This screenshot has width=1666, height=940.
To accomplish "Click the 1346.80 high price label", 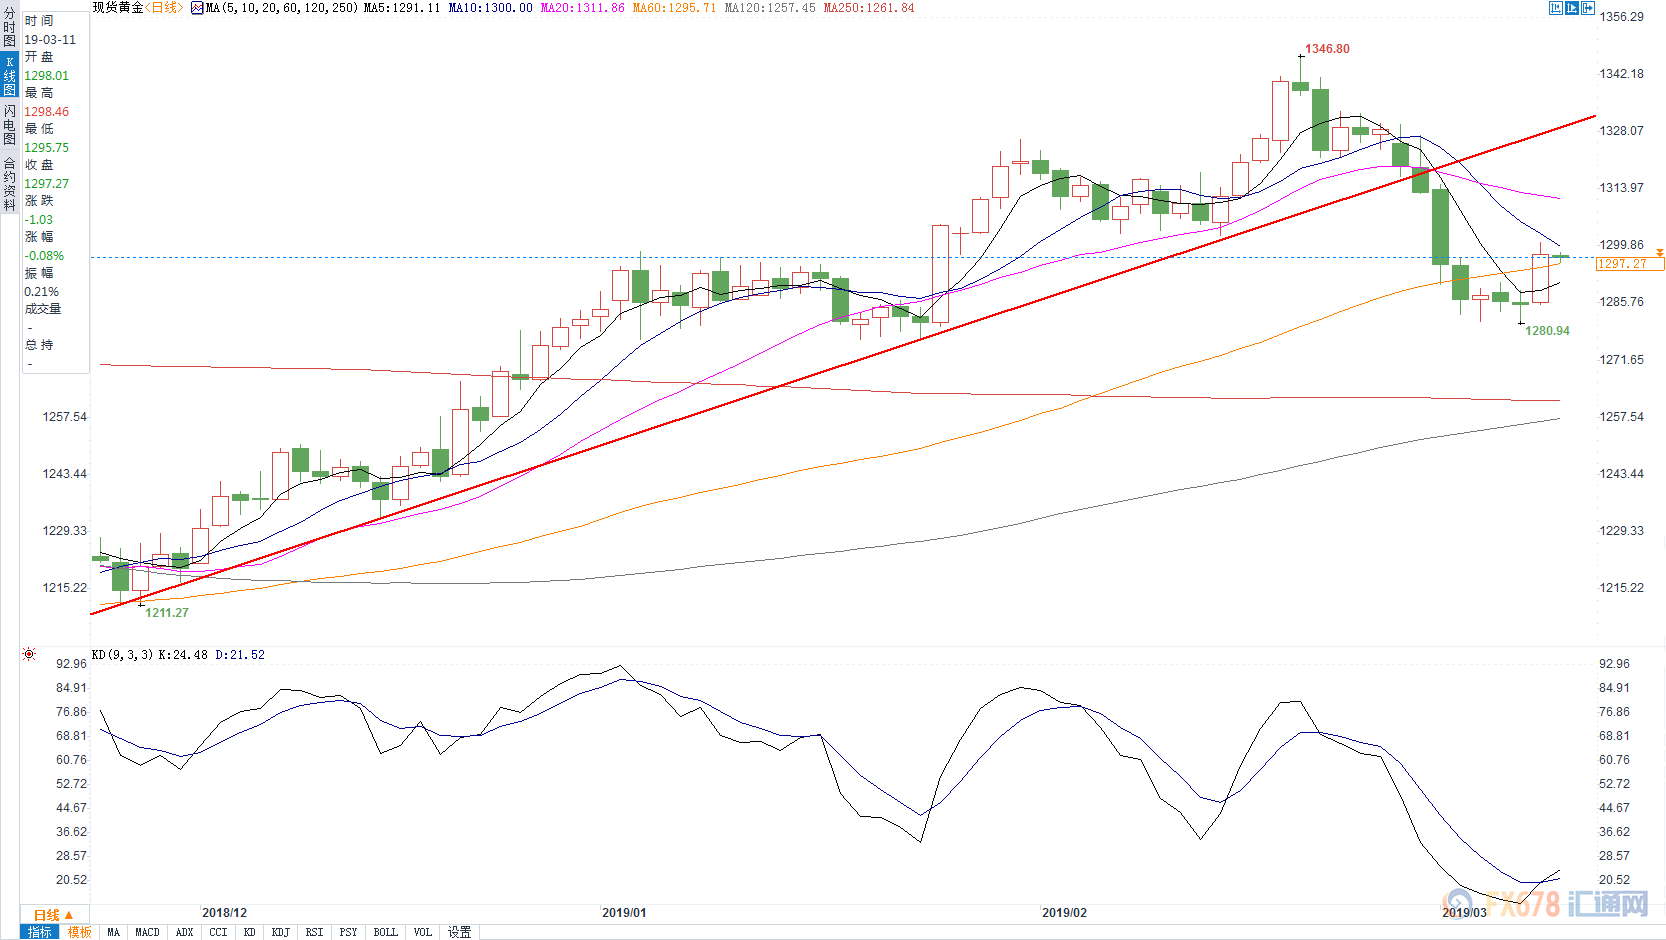I will pyautogui.click(x=1327, y=49).
